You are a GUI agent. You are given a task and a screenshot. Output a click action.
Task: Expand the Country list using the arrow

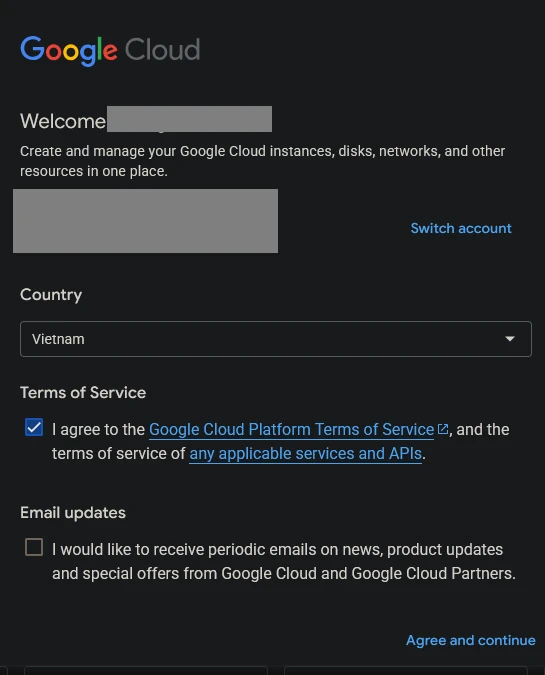tap(510, 339)
